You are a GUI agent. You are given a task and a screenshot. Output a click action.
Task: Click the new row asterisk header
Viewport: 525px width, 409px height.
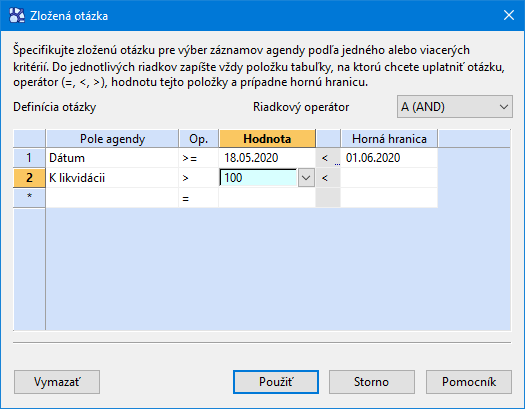point(29,197)
